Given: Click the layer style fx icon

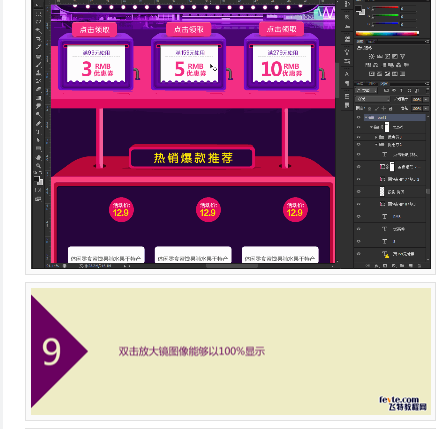Looking at the screenshot, I should (x=377, y=266).
